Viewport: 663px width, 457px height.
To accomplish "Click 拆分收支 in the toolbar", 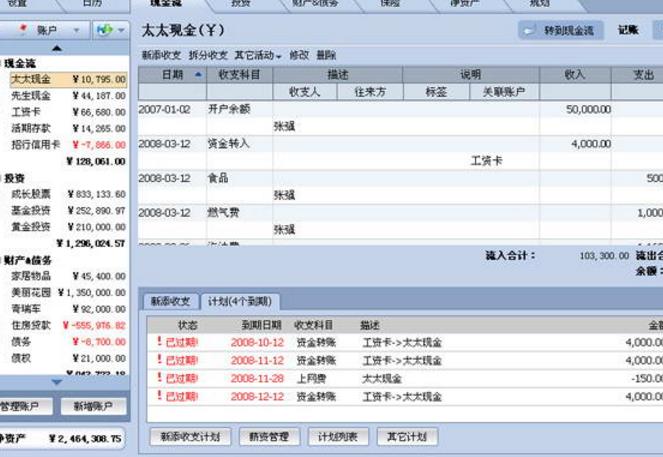I will (x=208, y=55).
